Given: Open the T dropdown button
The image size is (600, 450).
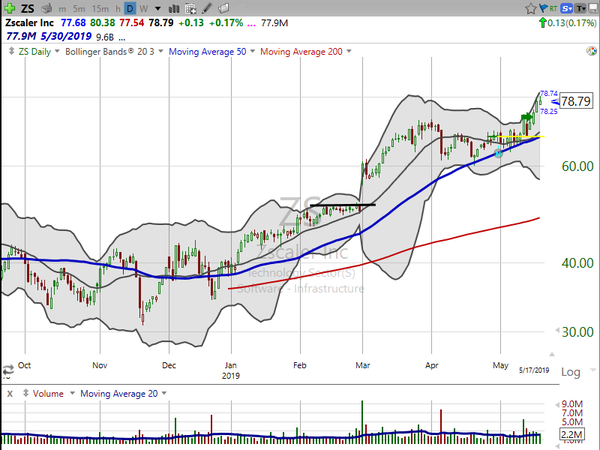Looking at the screenshot, I should [x=580, y=8].
